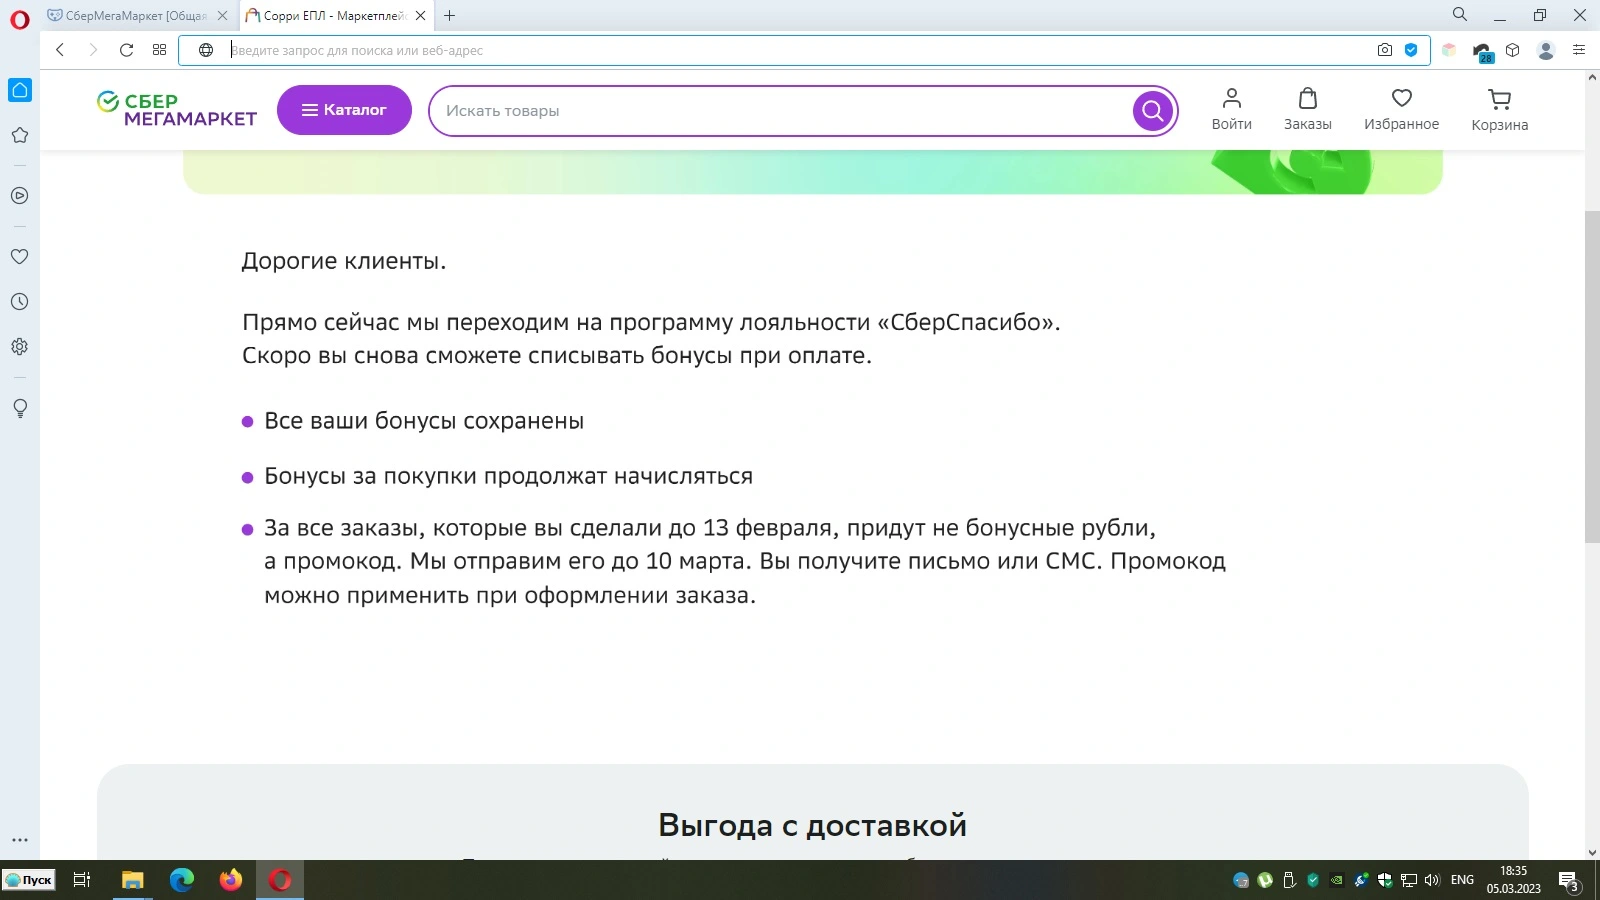Sign in via Войти
1600x900 pixels.
pos(1231,110)
